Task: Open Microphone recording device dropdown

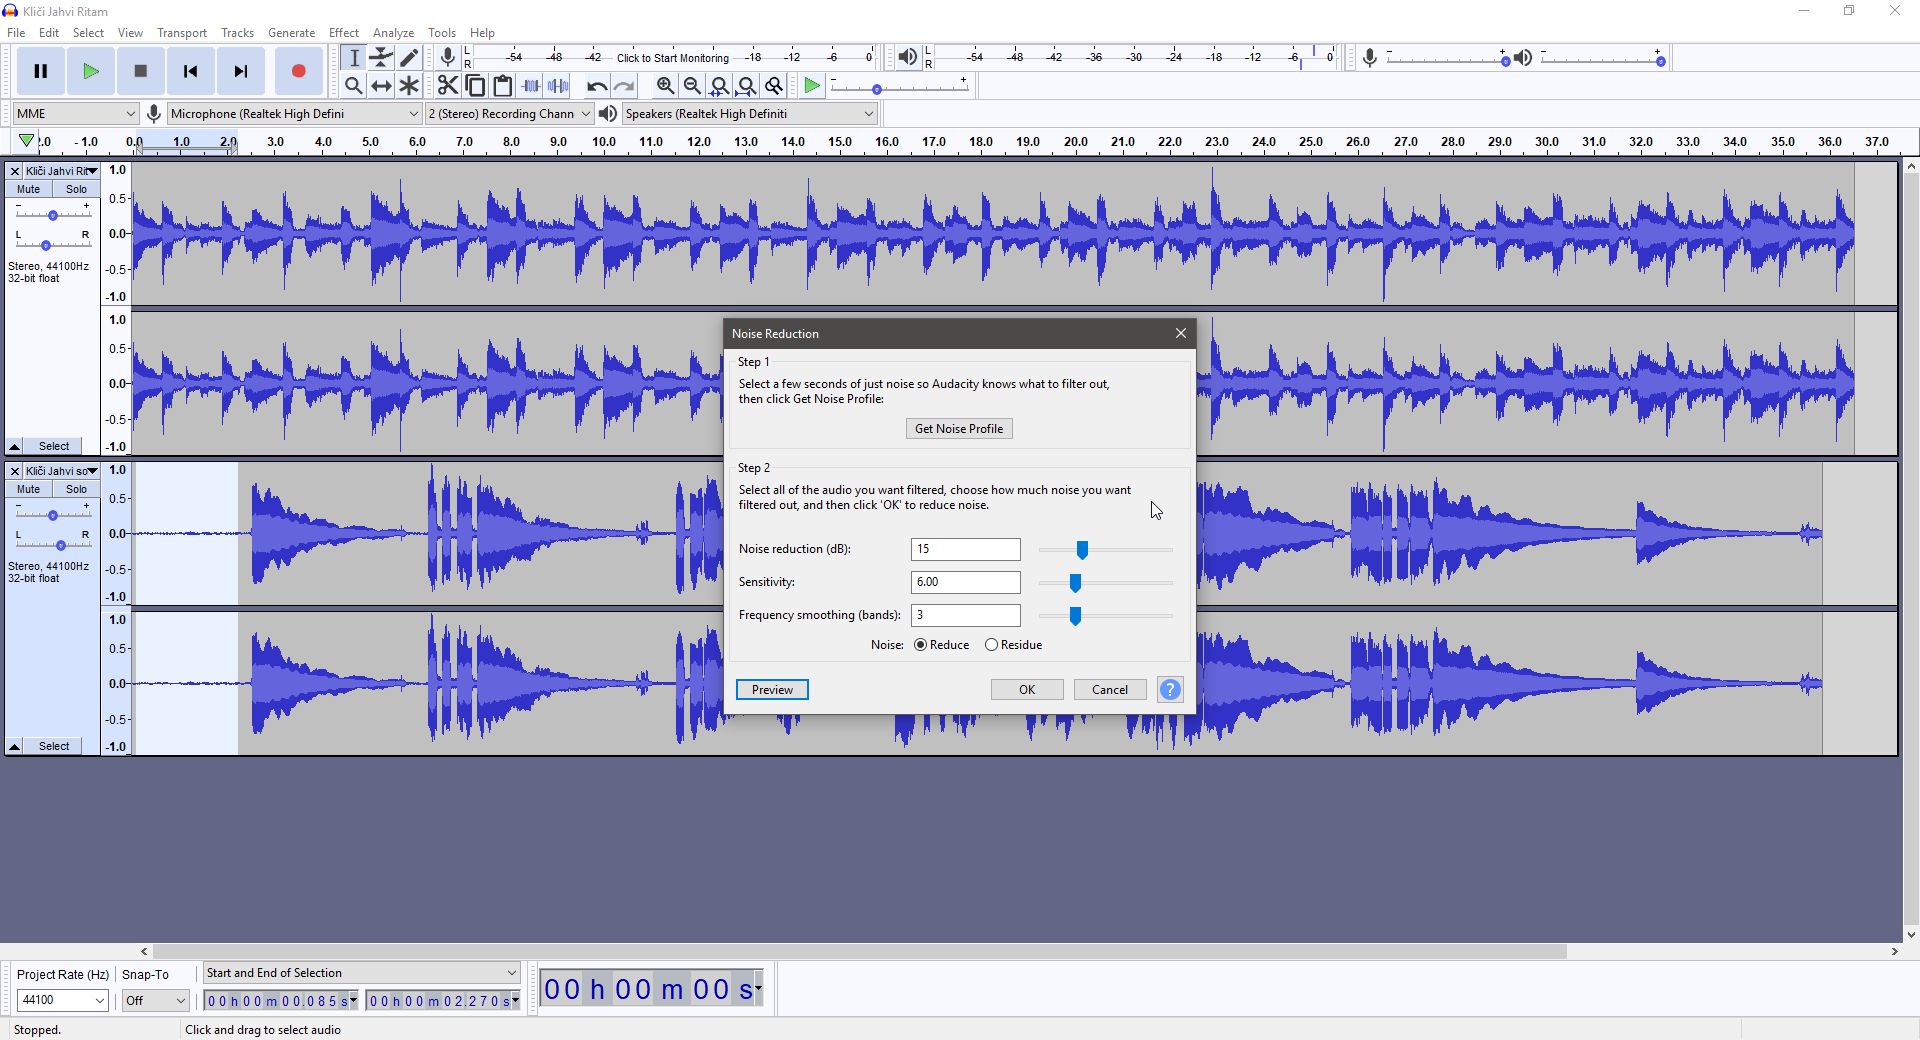Action: tap(294, 113)
